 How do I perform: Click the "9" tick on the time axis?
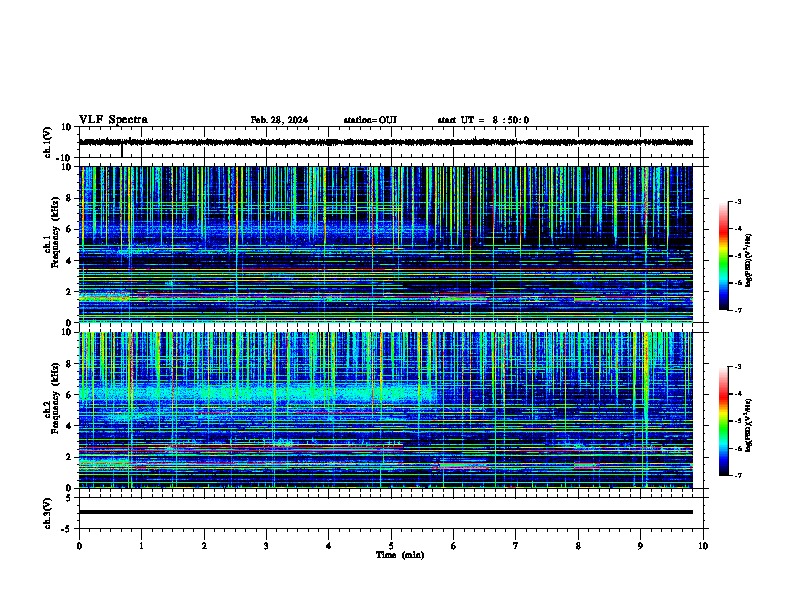(640, 546)
